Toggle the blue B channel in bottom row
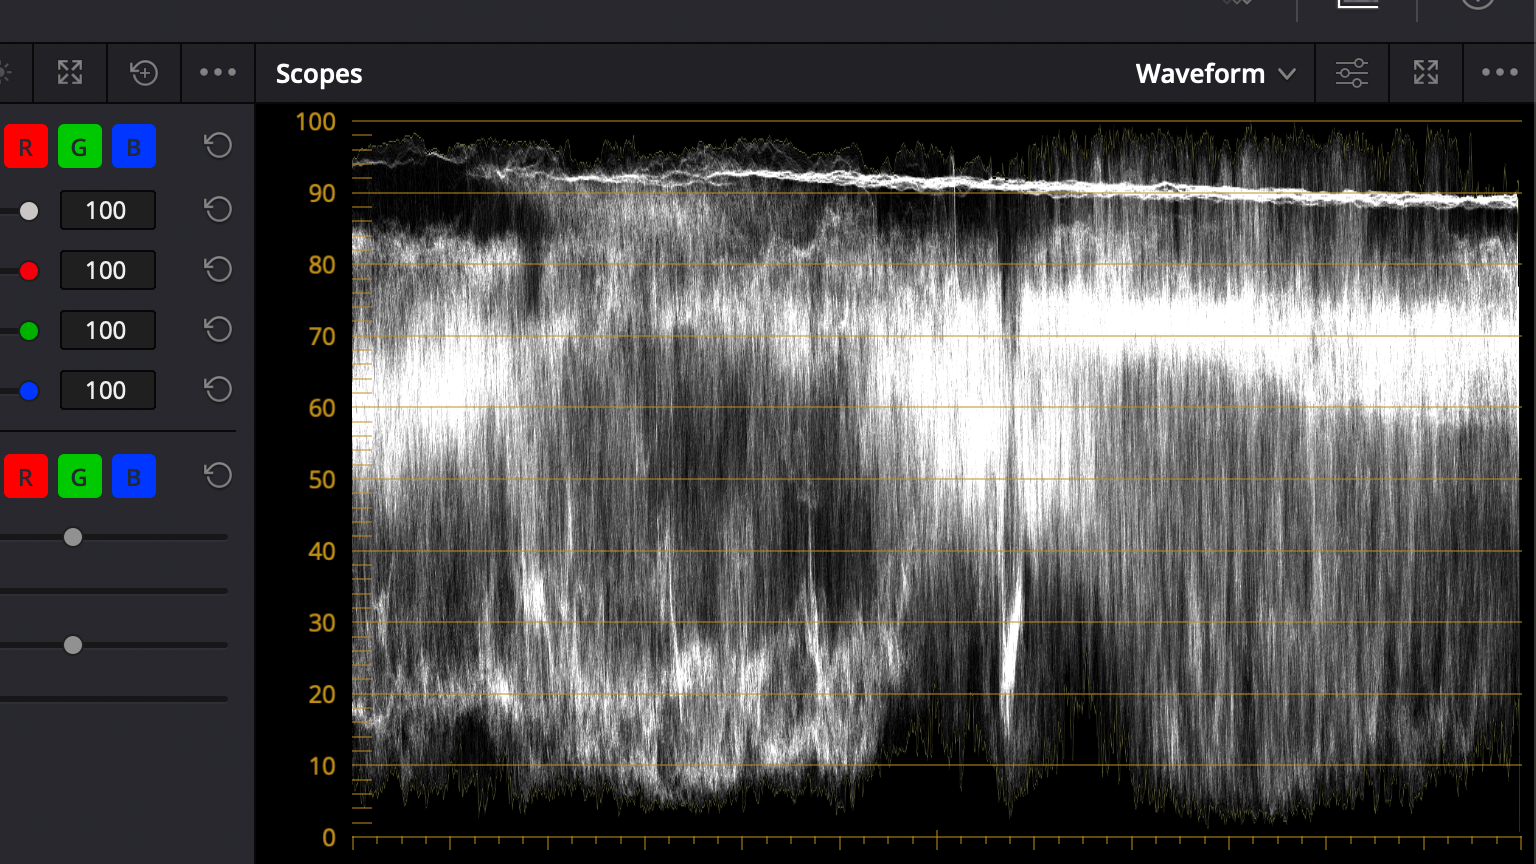Image resolution: width=1536 pixels, height=864 pixels. [x=133, y=477]
